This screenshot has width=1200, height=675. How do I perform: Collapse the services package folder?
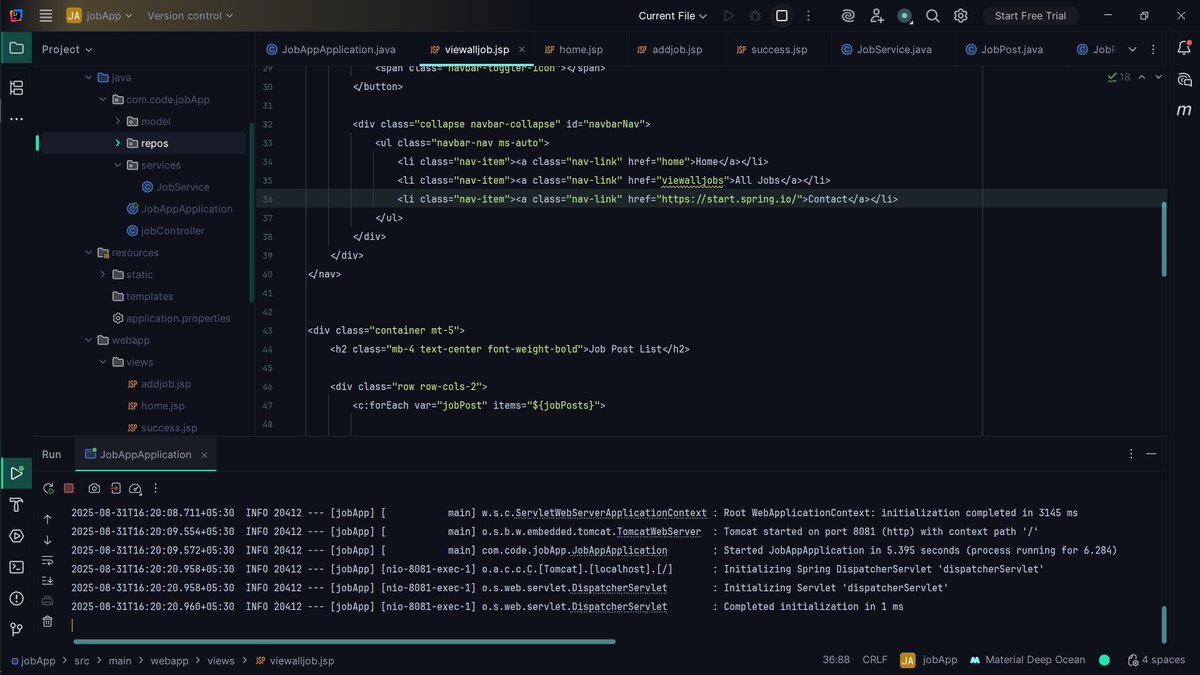pos(117,165)
